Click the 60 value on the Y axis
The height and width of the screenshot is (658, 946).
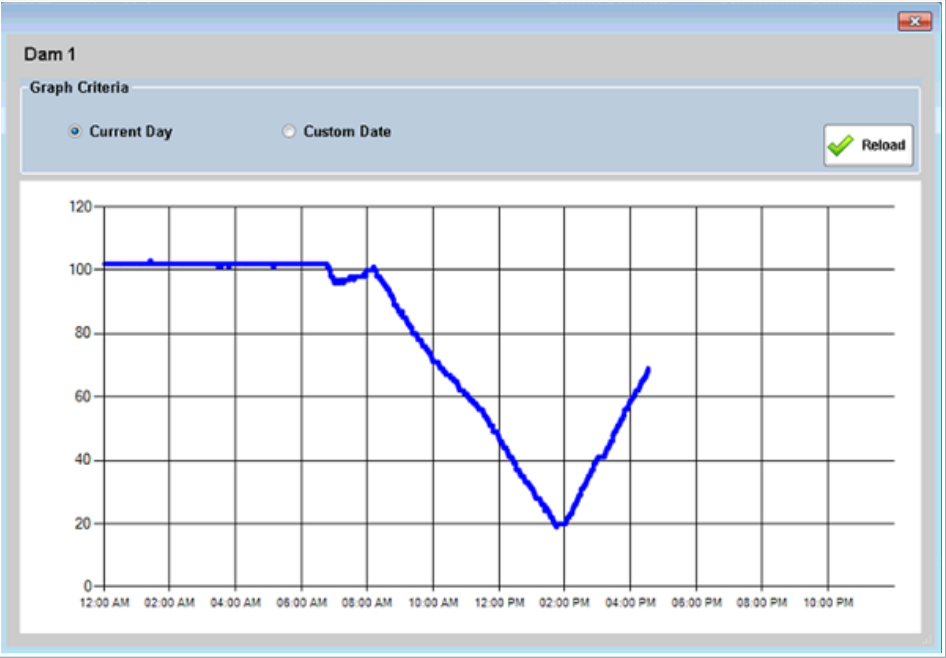pyautogui.click(x=83, y=397)
